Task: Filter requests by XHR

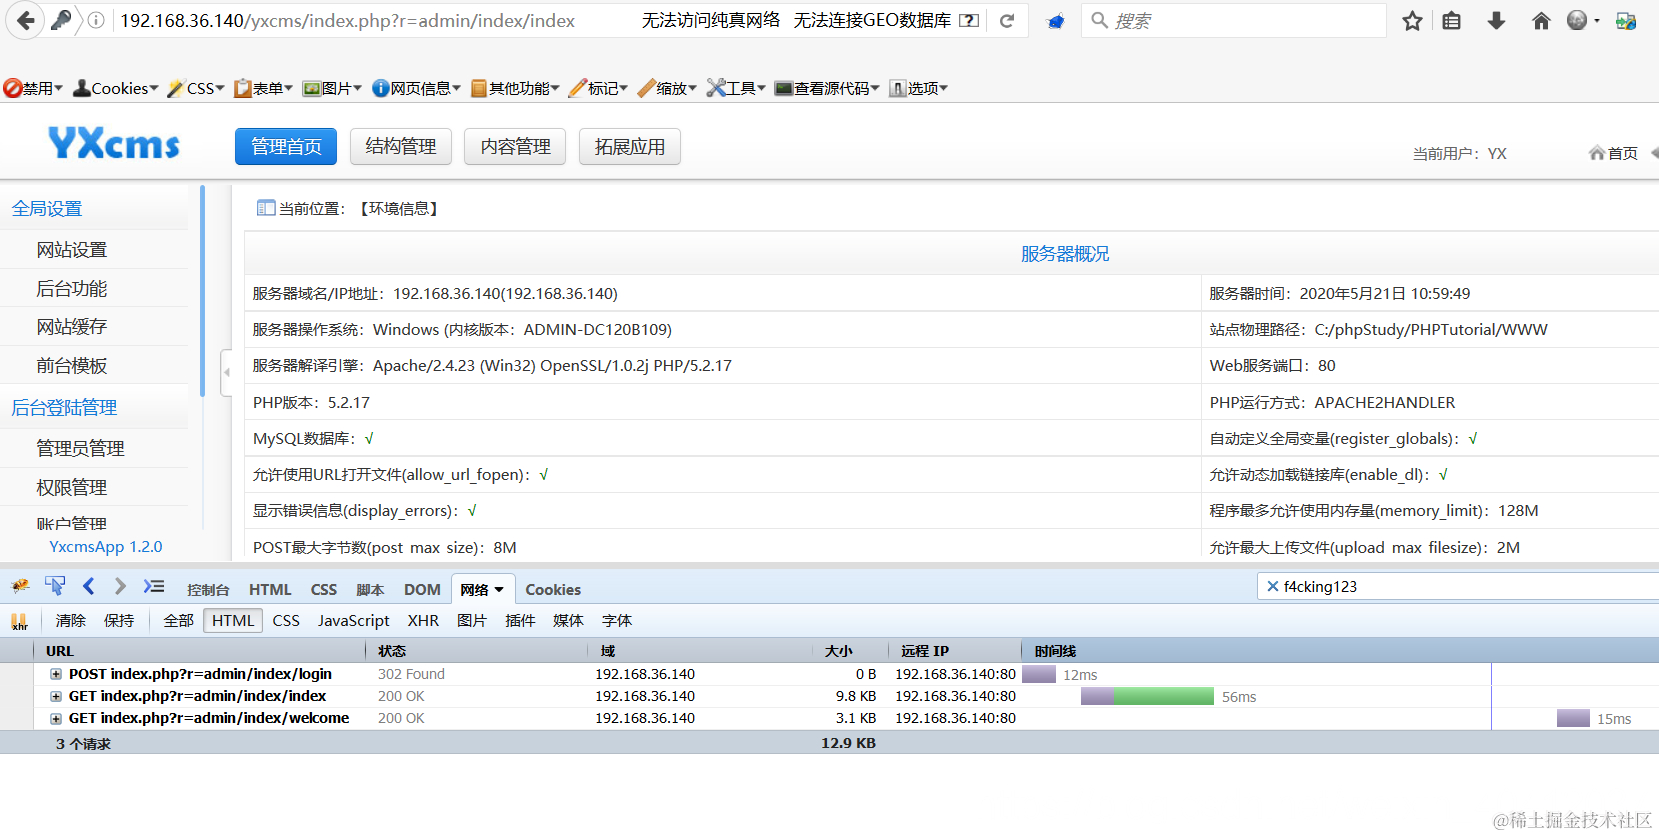Action: pyautogui.click(x=423, y=621)
